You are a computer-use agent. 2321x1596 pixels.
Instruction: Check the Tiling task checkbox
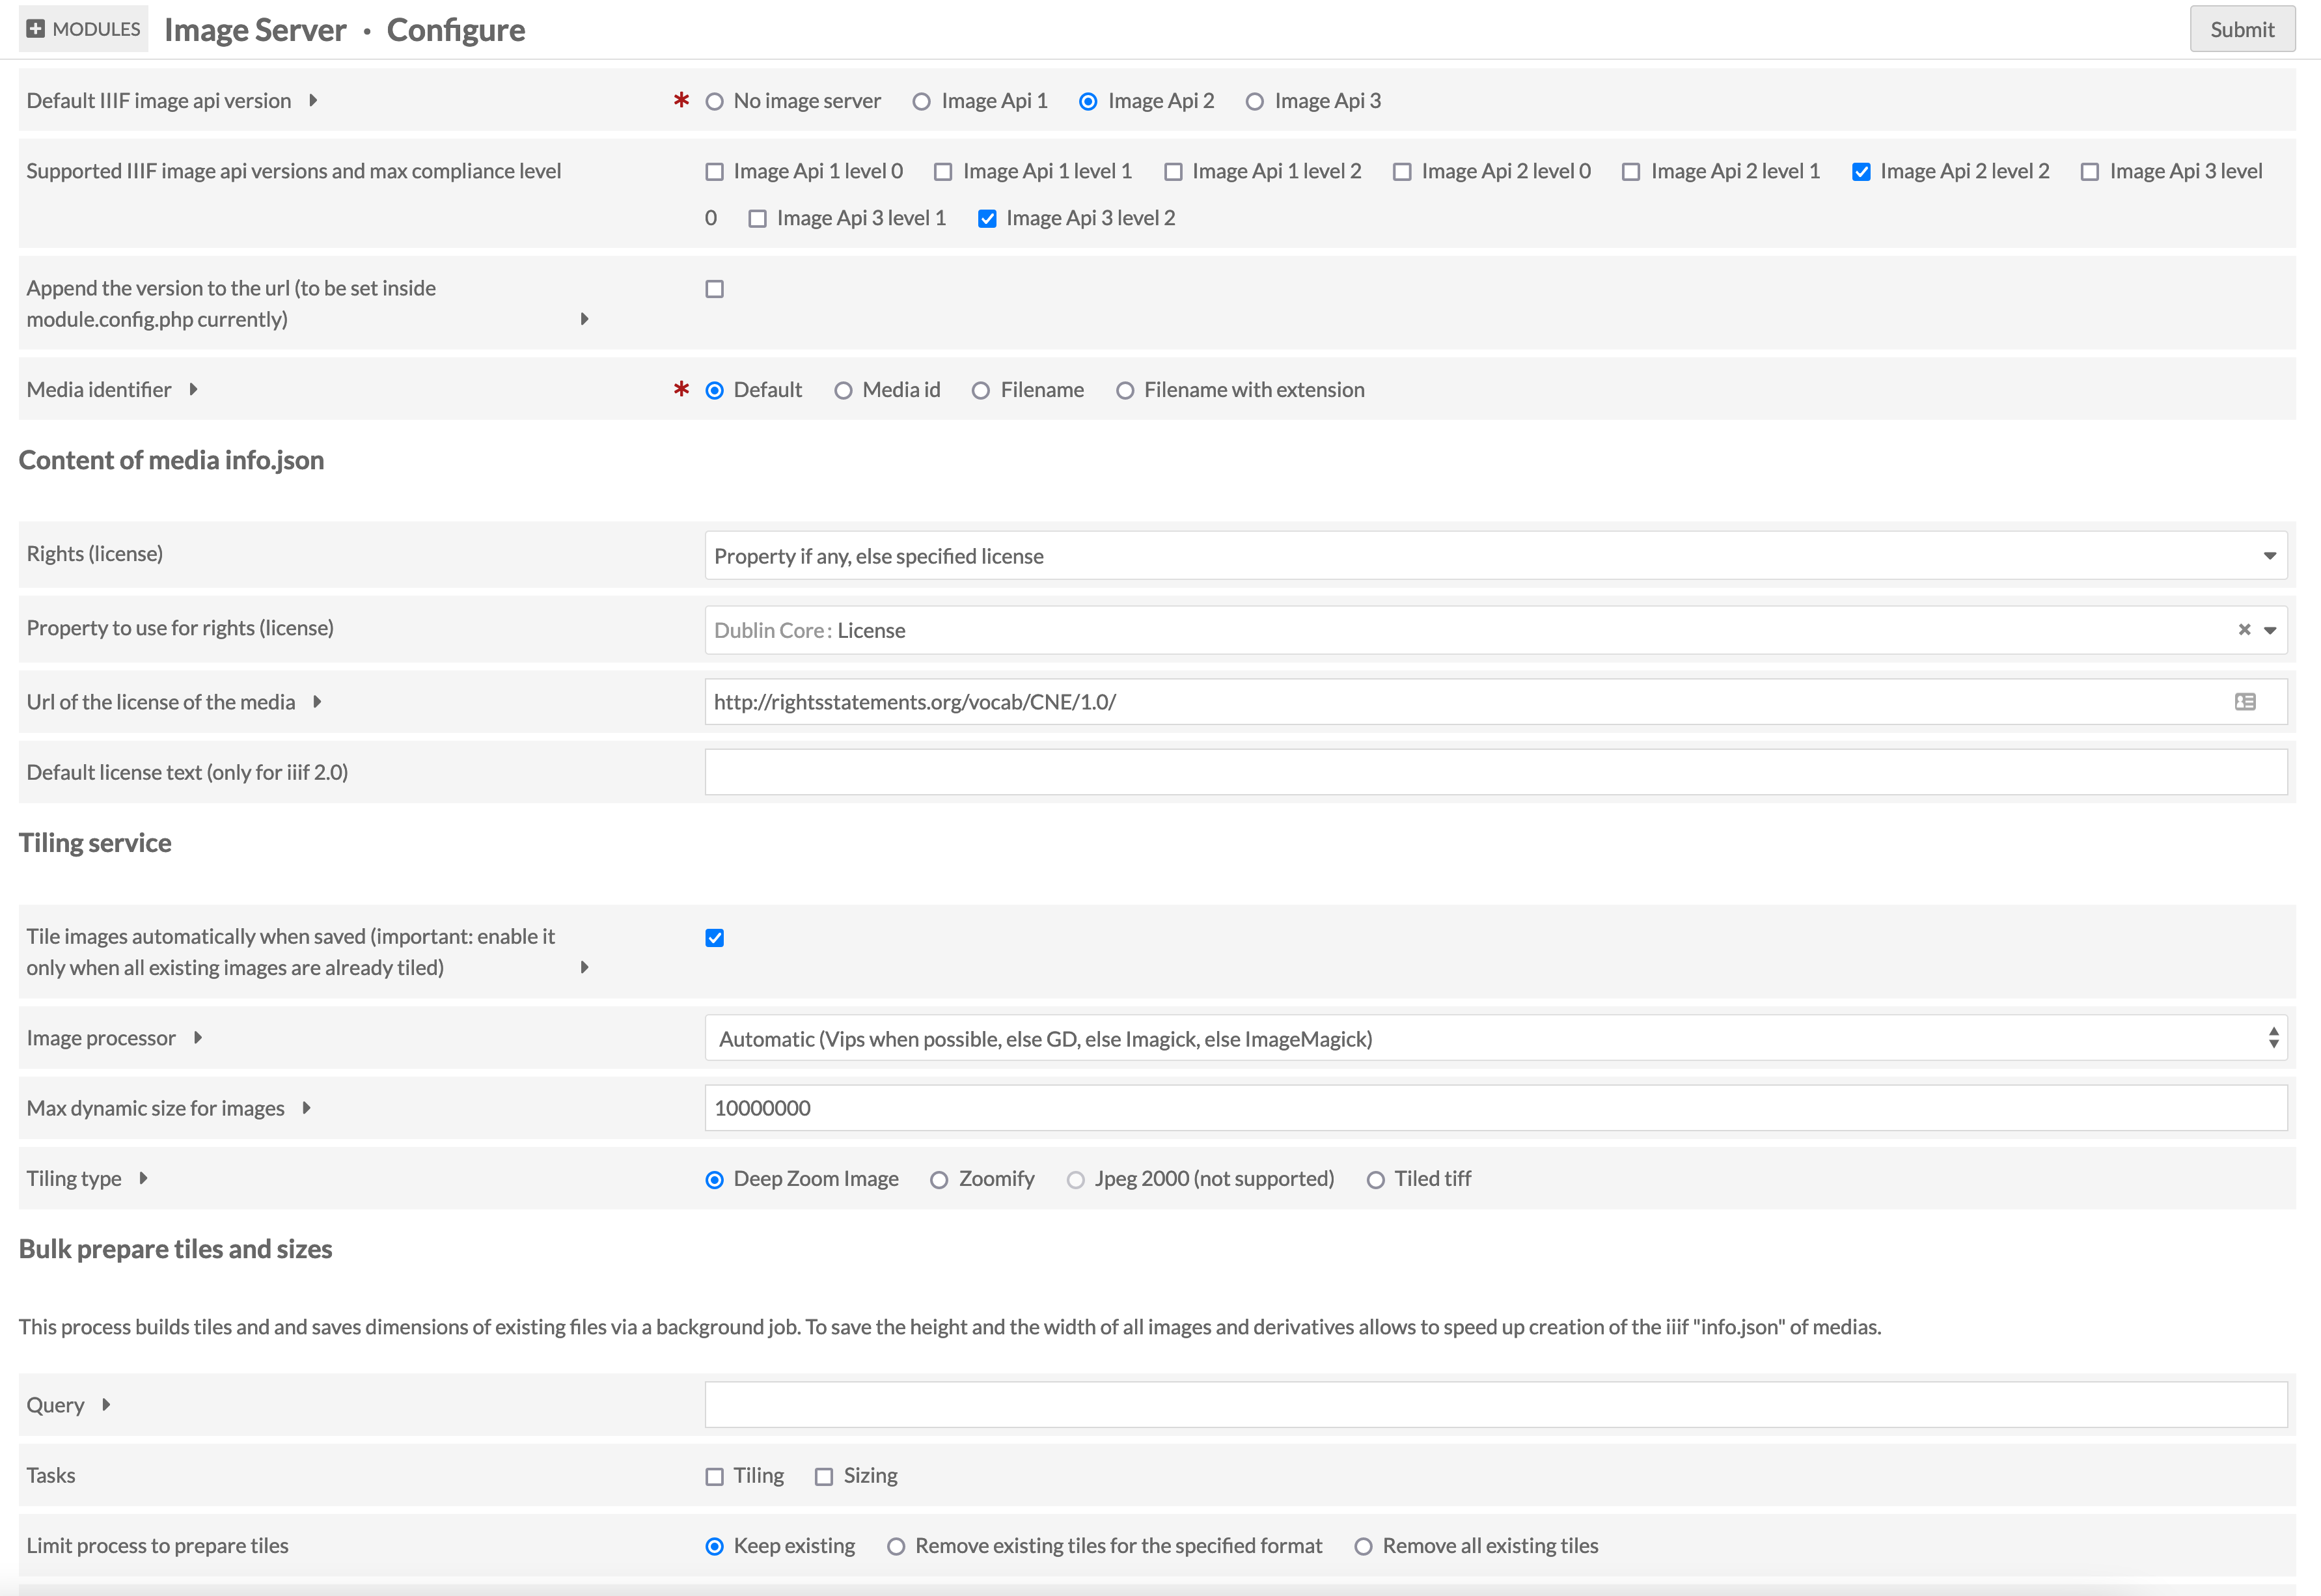tap(714, 1477)
